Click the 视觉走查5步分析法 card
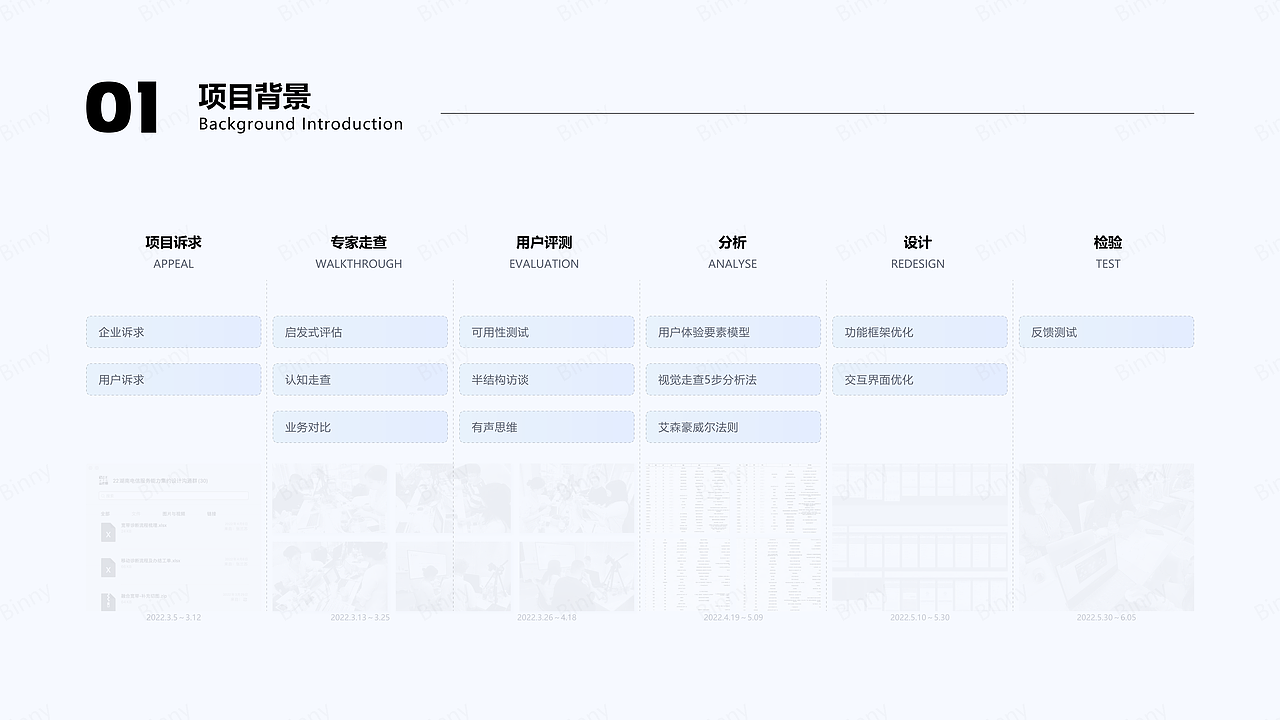Screen dimensions: 1280x720 (733, 379)
